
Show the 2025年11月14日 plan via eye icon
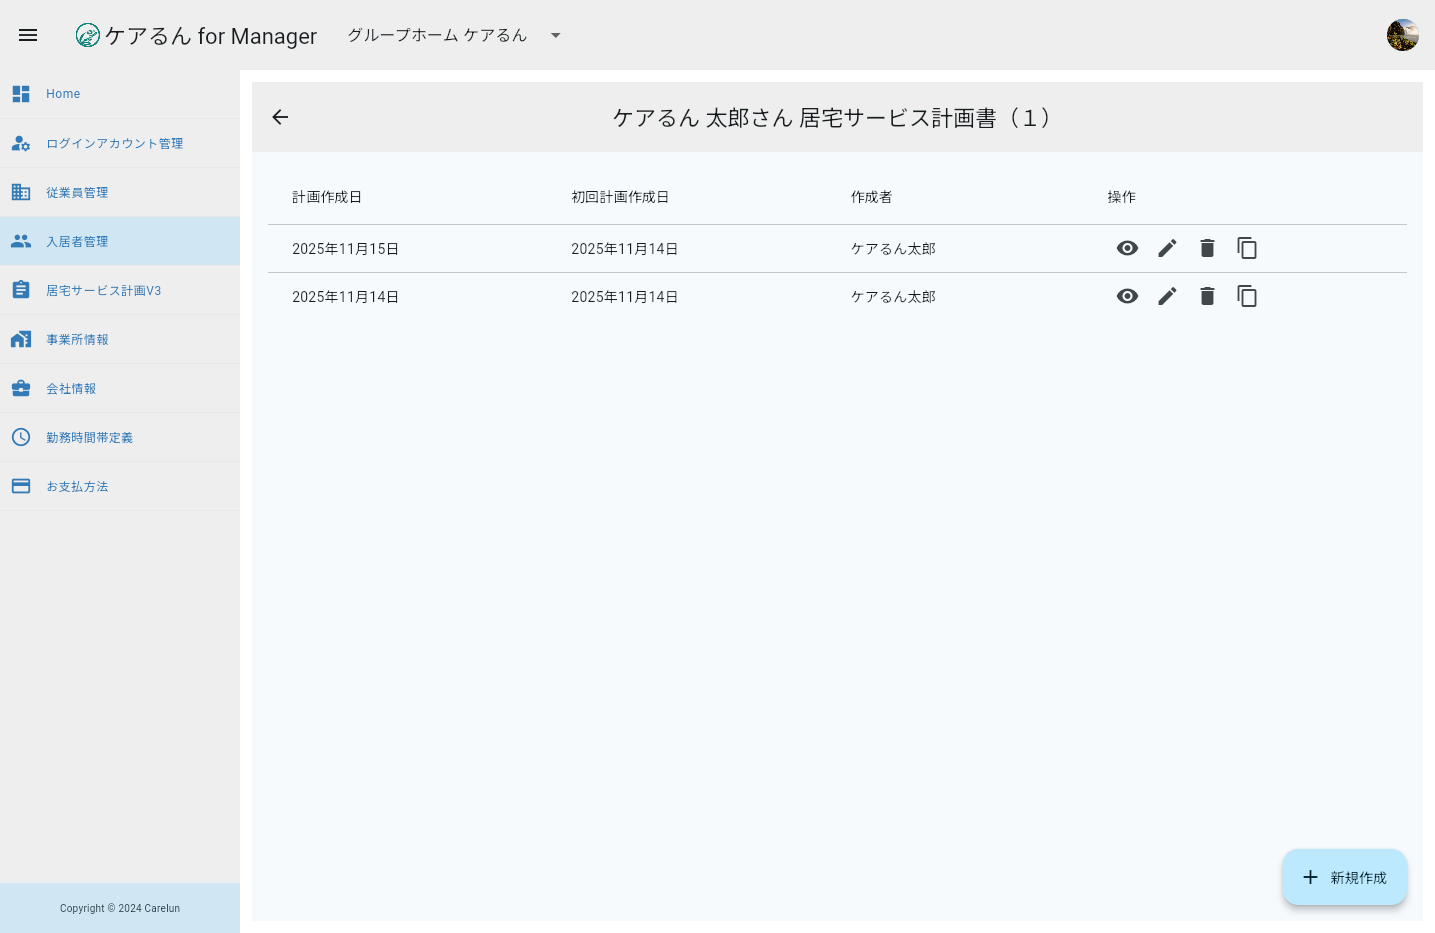coord(1127,296)
